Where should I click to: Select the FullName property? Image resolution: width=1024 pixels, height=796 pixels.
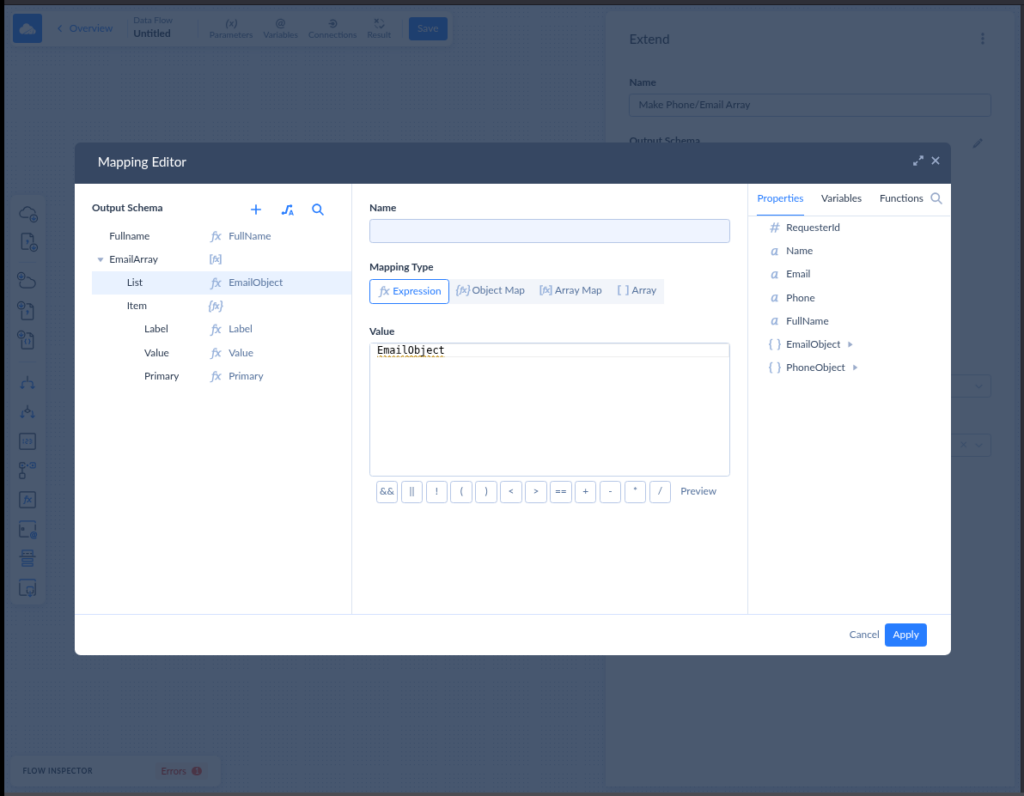[807, 321]
